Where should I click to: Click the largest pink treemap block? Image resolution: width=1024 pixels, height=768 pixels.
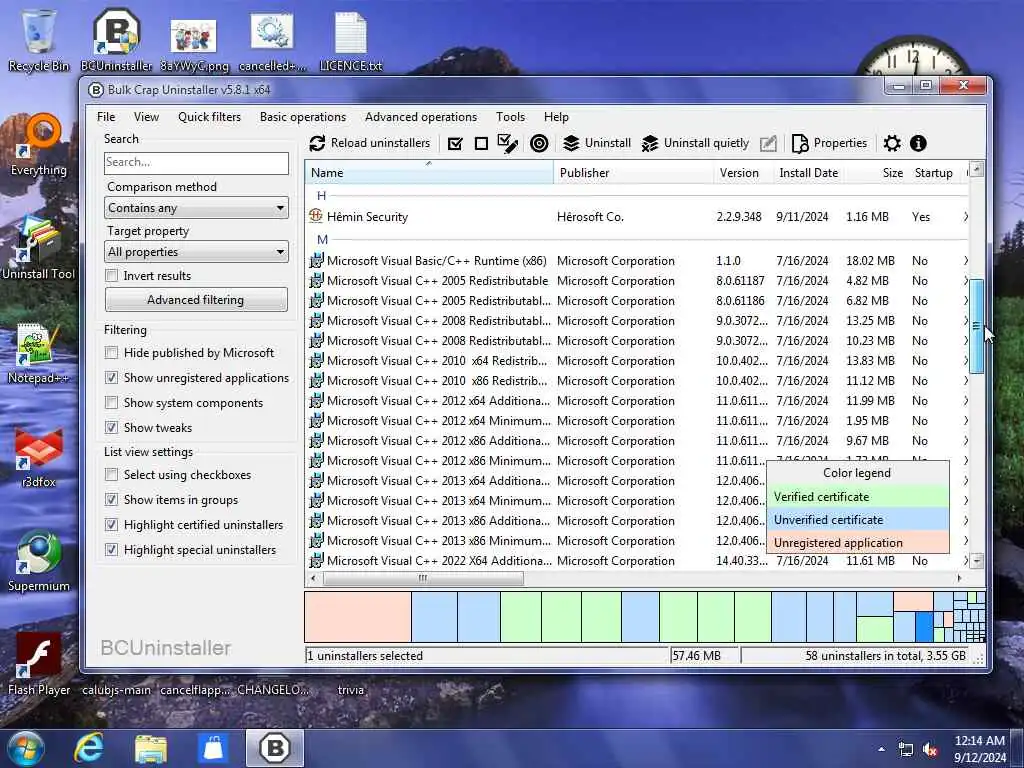[358, 616]
